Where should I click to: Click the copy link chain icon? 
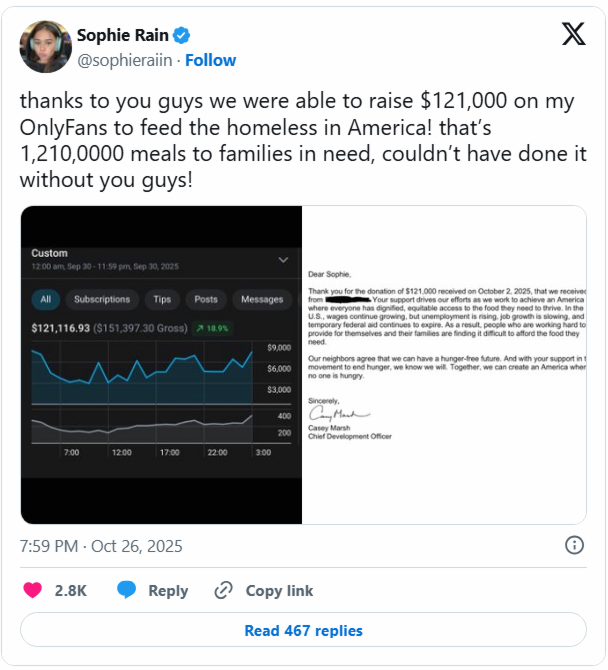pos(224,590)
